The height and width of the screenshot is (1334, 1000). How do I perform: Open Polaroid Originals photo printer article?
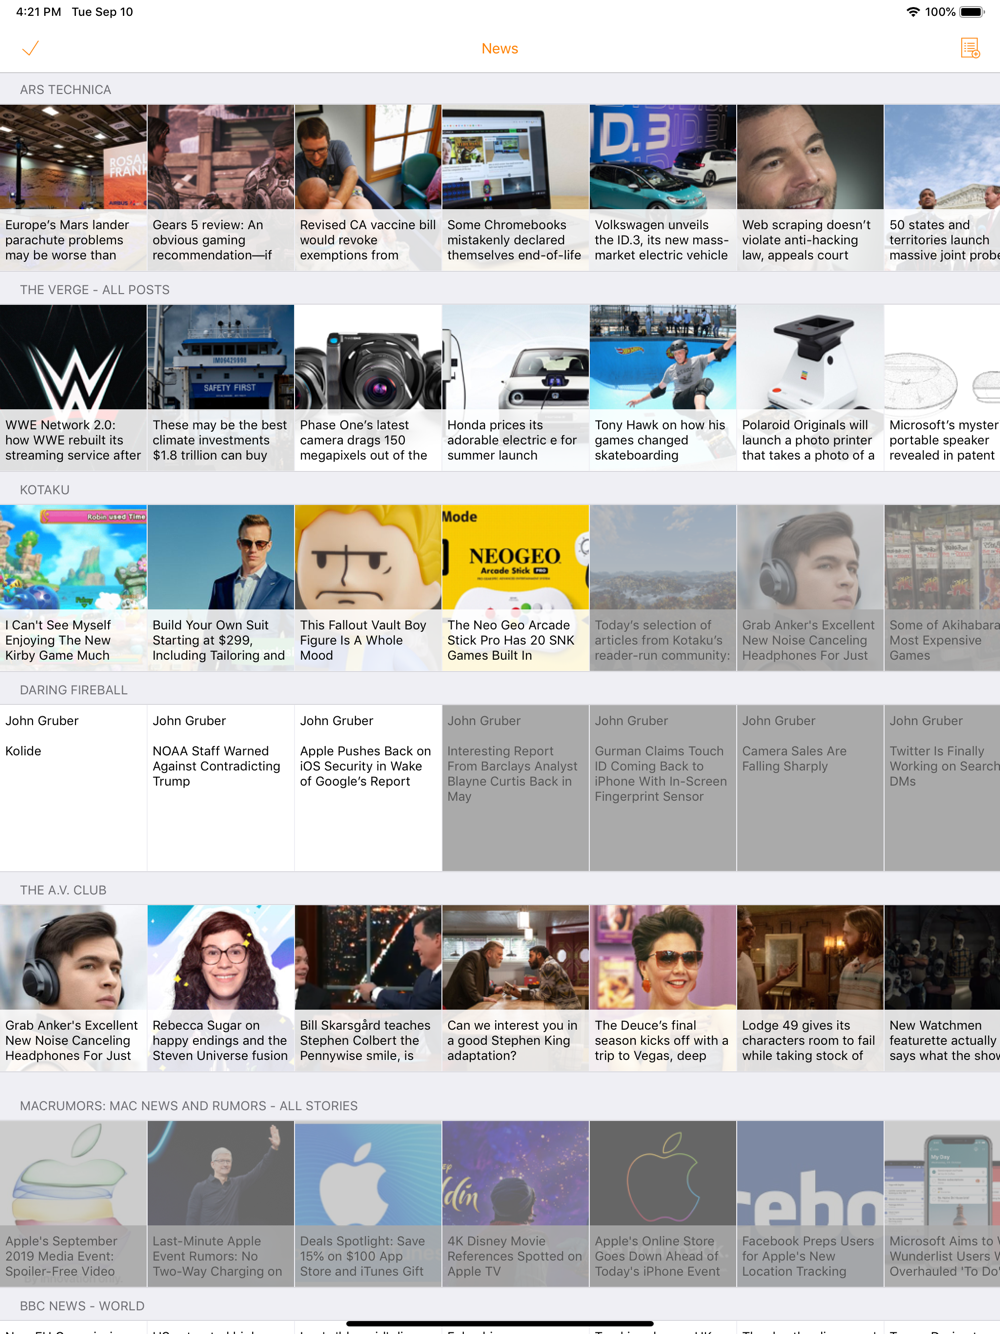[811, 388]
